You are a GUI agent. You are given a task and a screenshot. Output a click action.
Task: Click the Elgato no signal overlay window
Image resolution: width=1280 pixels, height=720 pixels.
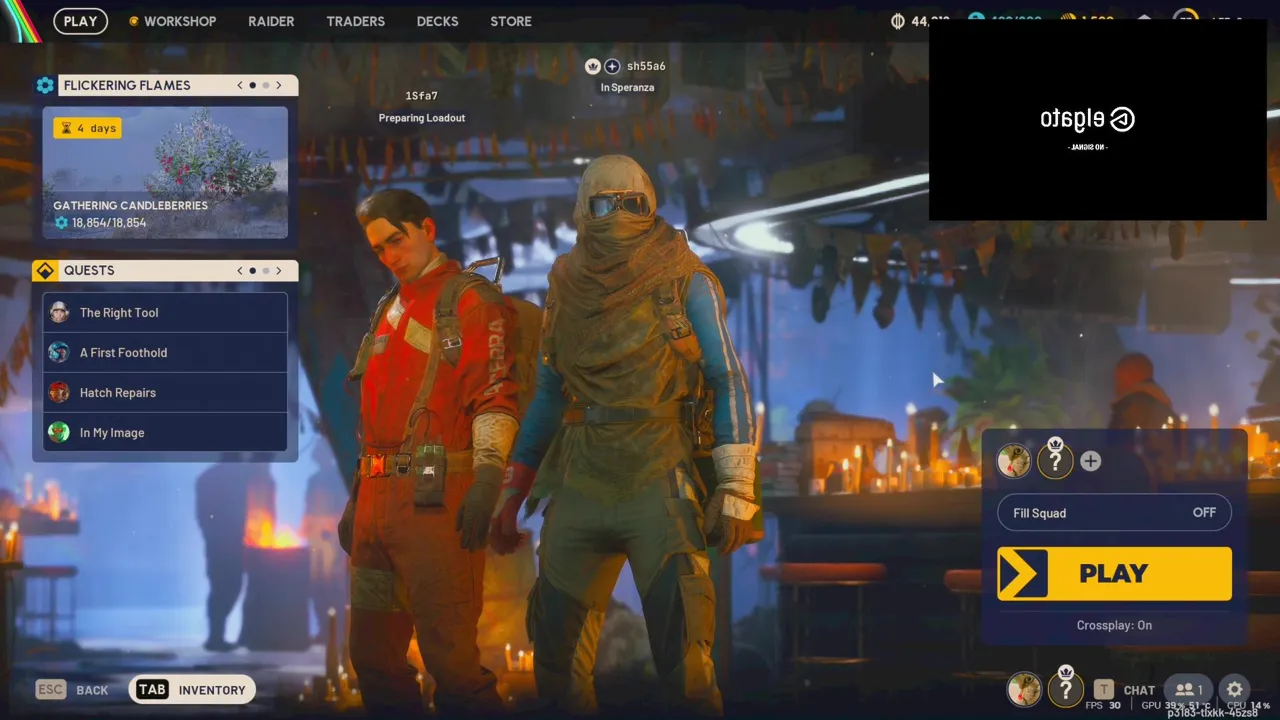1098,120
